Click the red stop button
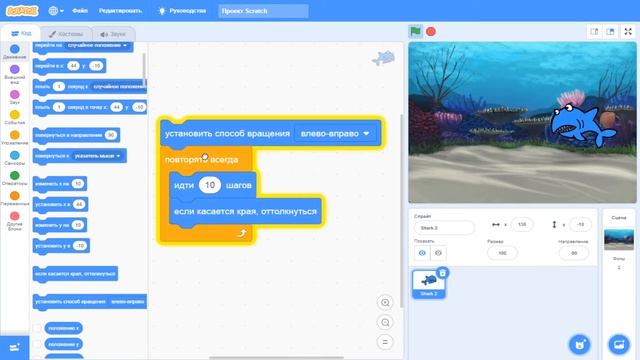The width and height of the screenshot is (640, 360). [x=431, y=31]
